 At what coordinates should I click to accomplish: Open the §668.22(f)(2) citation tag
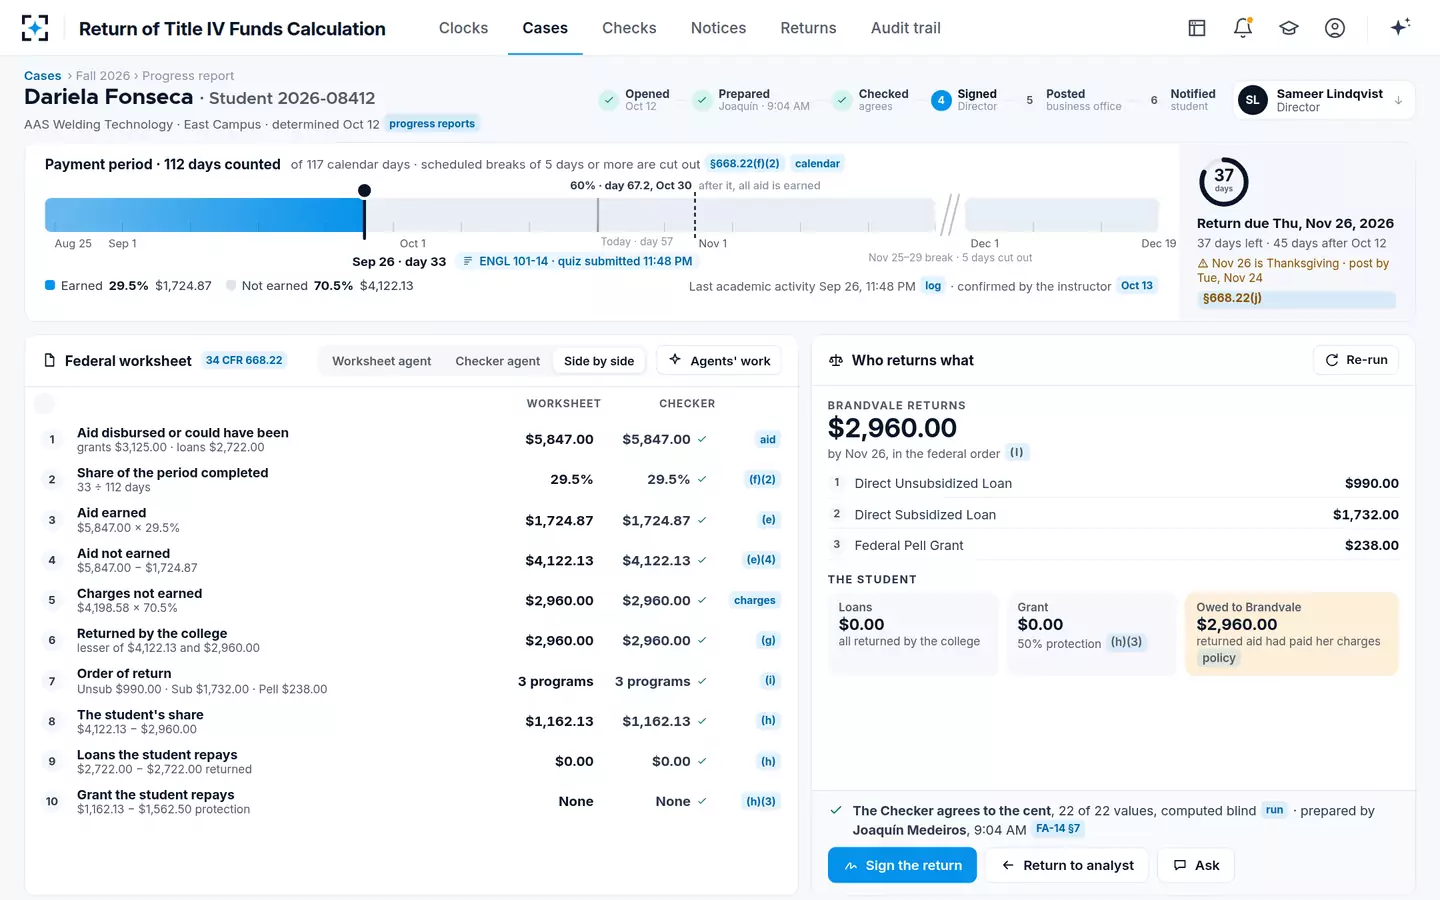pyautogui.click(x=745, y=164)
